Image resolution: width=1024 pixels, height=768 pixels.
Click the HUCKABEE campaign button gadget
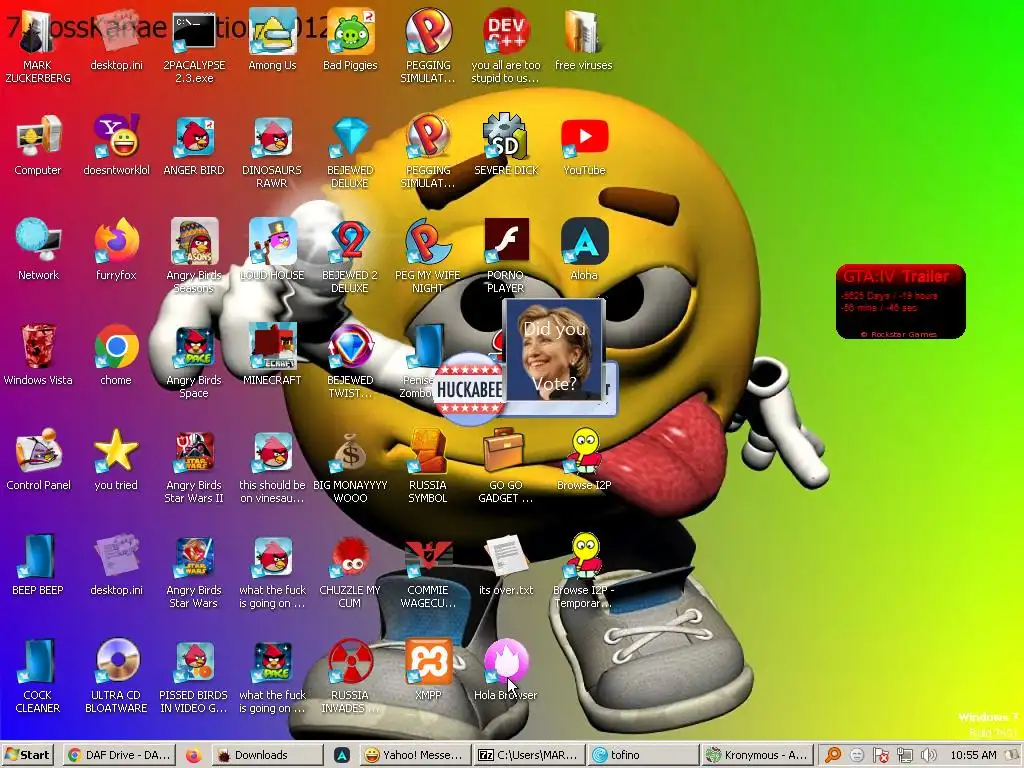click(468, 389)
